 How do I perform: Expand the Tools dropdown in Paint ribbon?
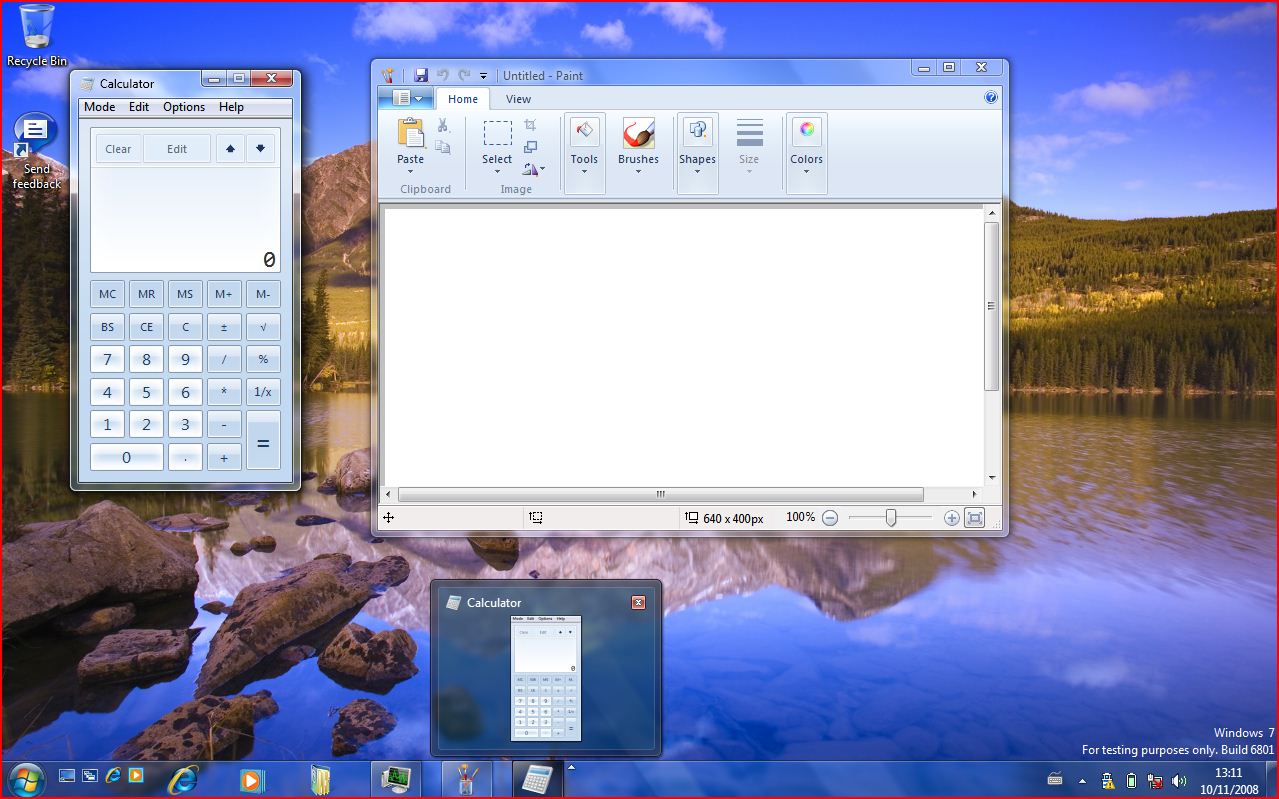(x=584, y=171)
